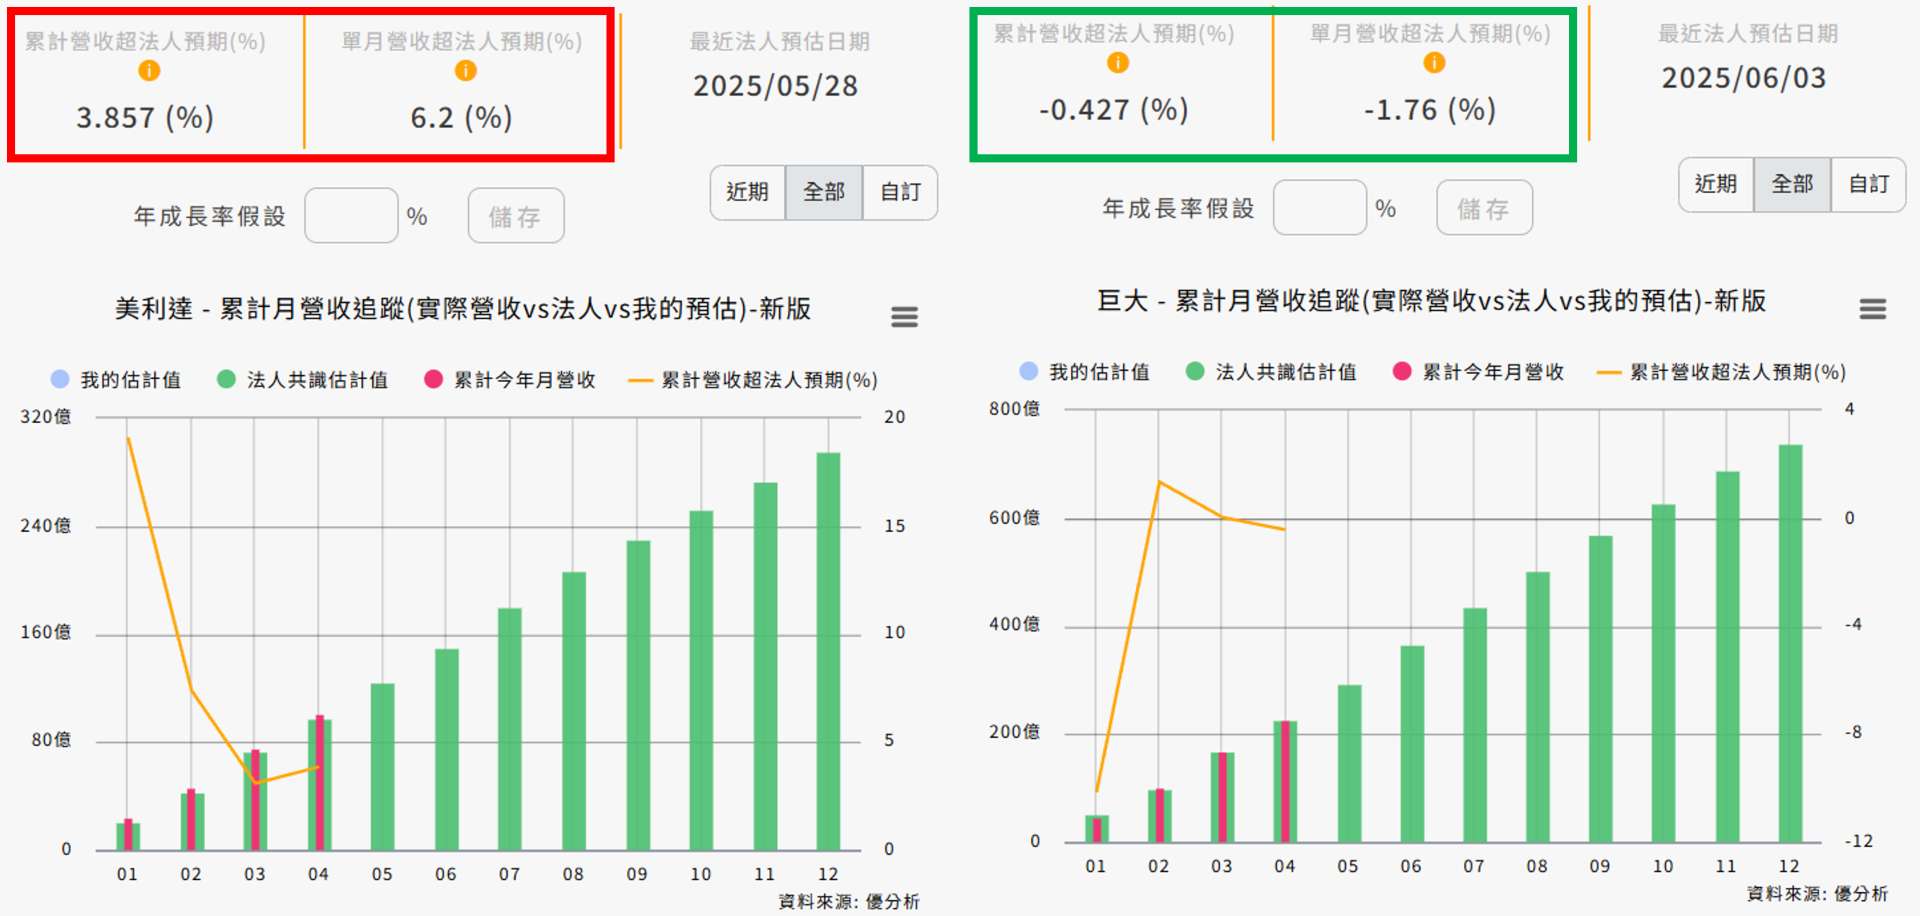The width and height of the screenshot is (1920, 916).
Task: Click month 04 red bar in 巨大 chart
Action: click(1285, 782)
